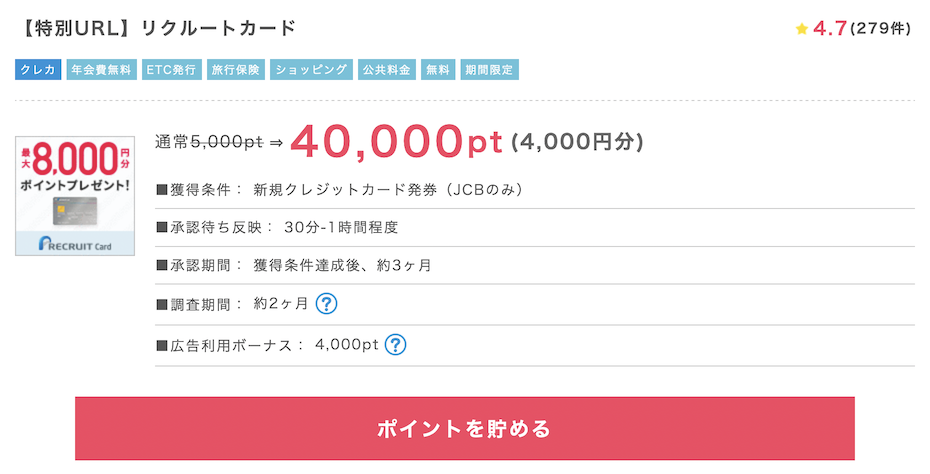Click the 4.7 rating score
The height and width of the screenshot is (474, 930).
829,28
